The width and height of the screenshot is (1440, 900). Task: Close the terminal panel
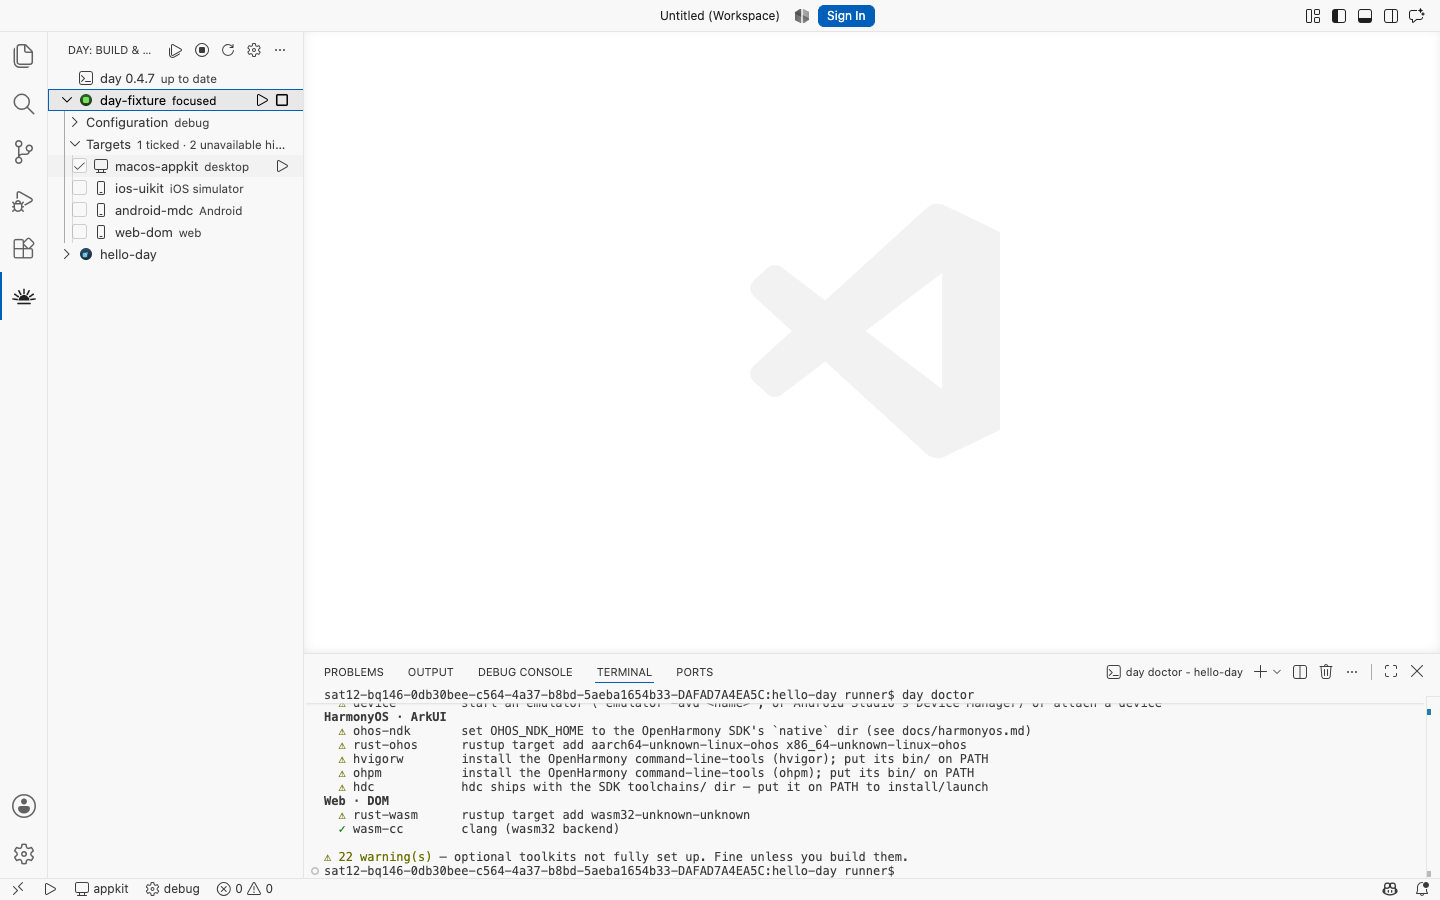[1417, 672]
